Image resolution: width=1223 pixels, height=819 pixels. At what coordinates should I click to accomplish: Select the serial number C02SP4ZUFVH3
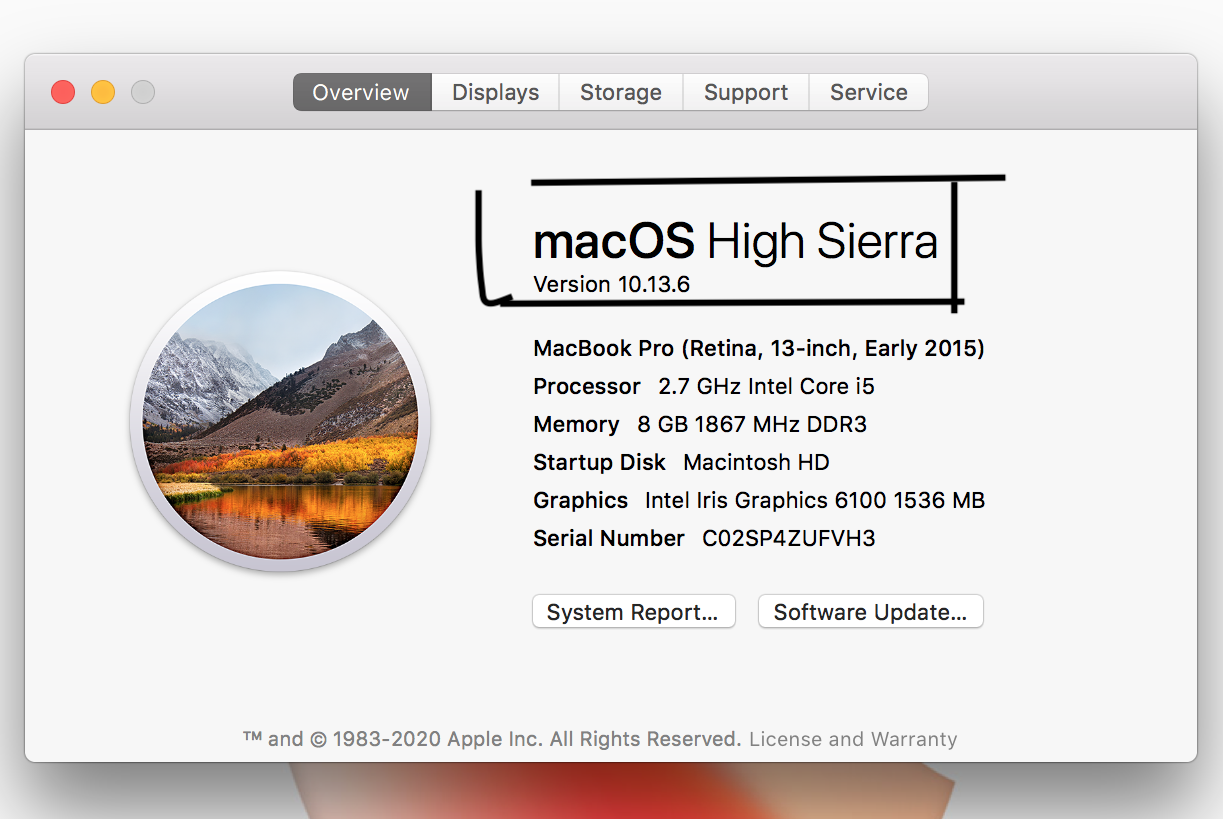789,538
